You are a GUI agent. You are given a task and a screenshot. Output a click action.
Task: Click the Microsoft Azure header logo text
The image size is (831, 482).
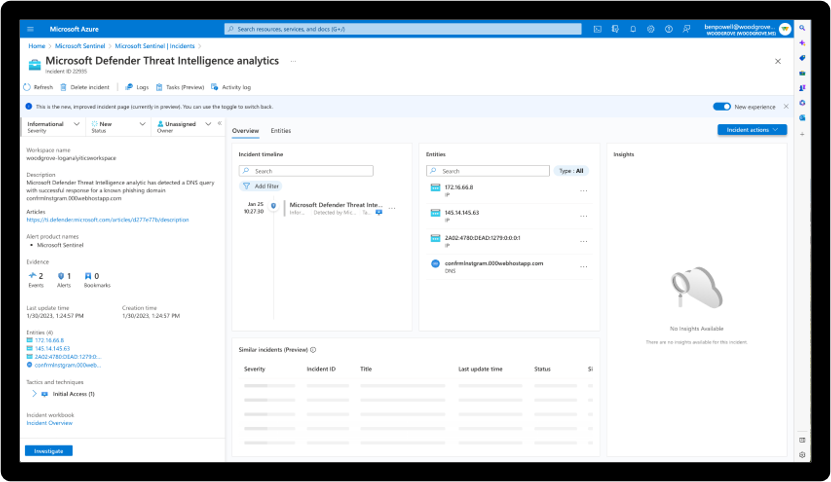click(x=74, y=29)
